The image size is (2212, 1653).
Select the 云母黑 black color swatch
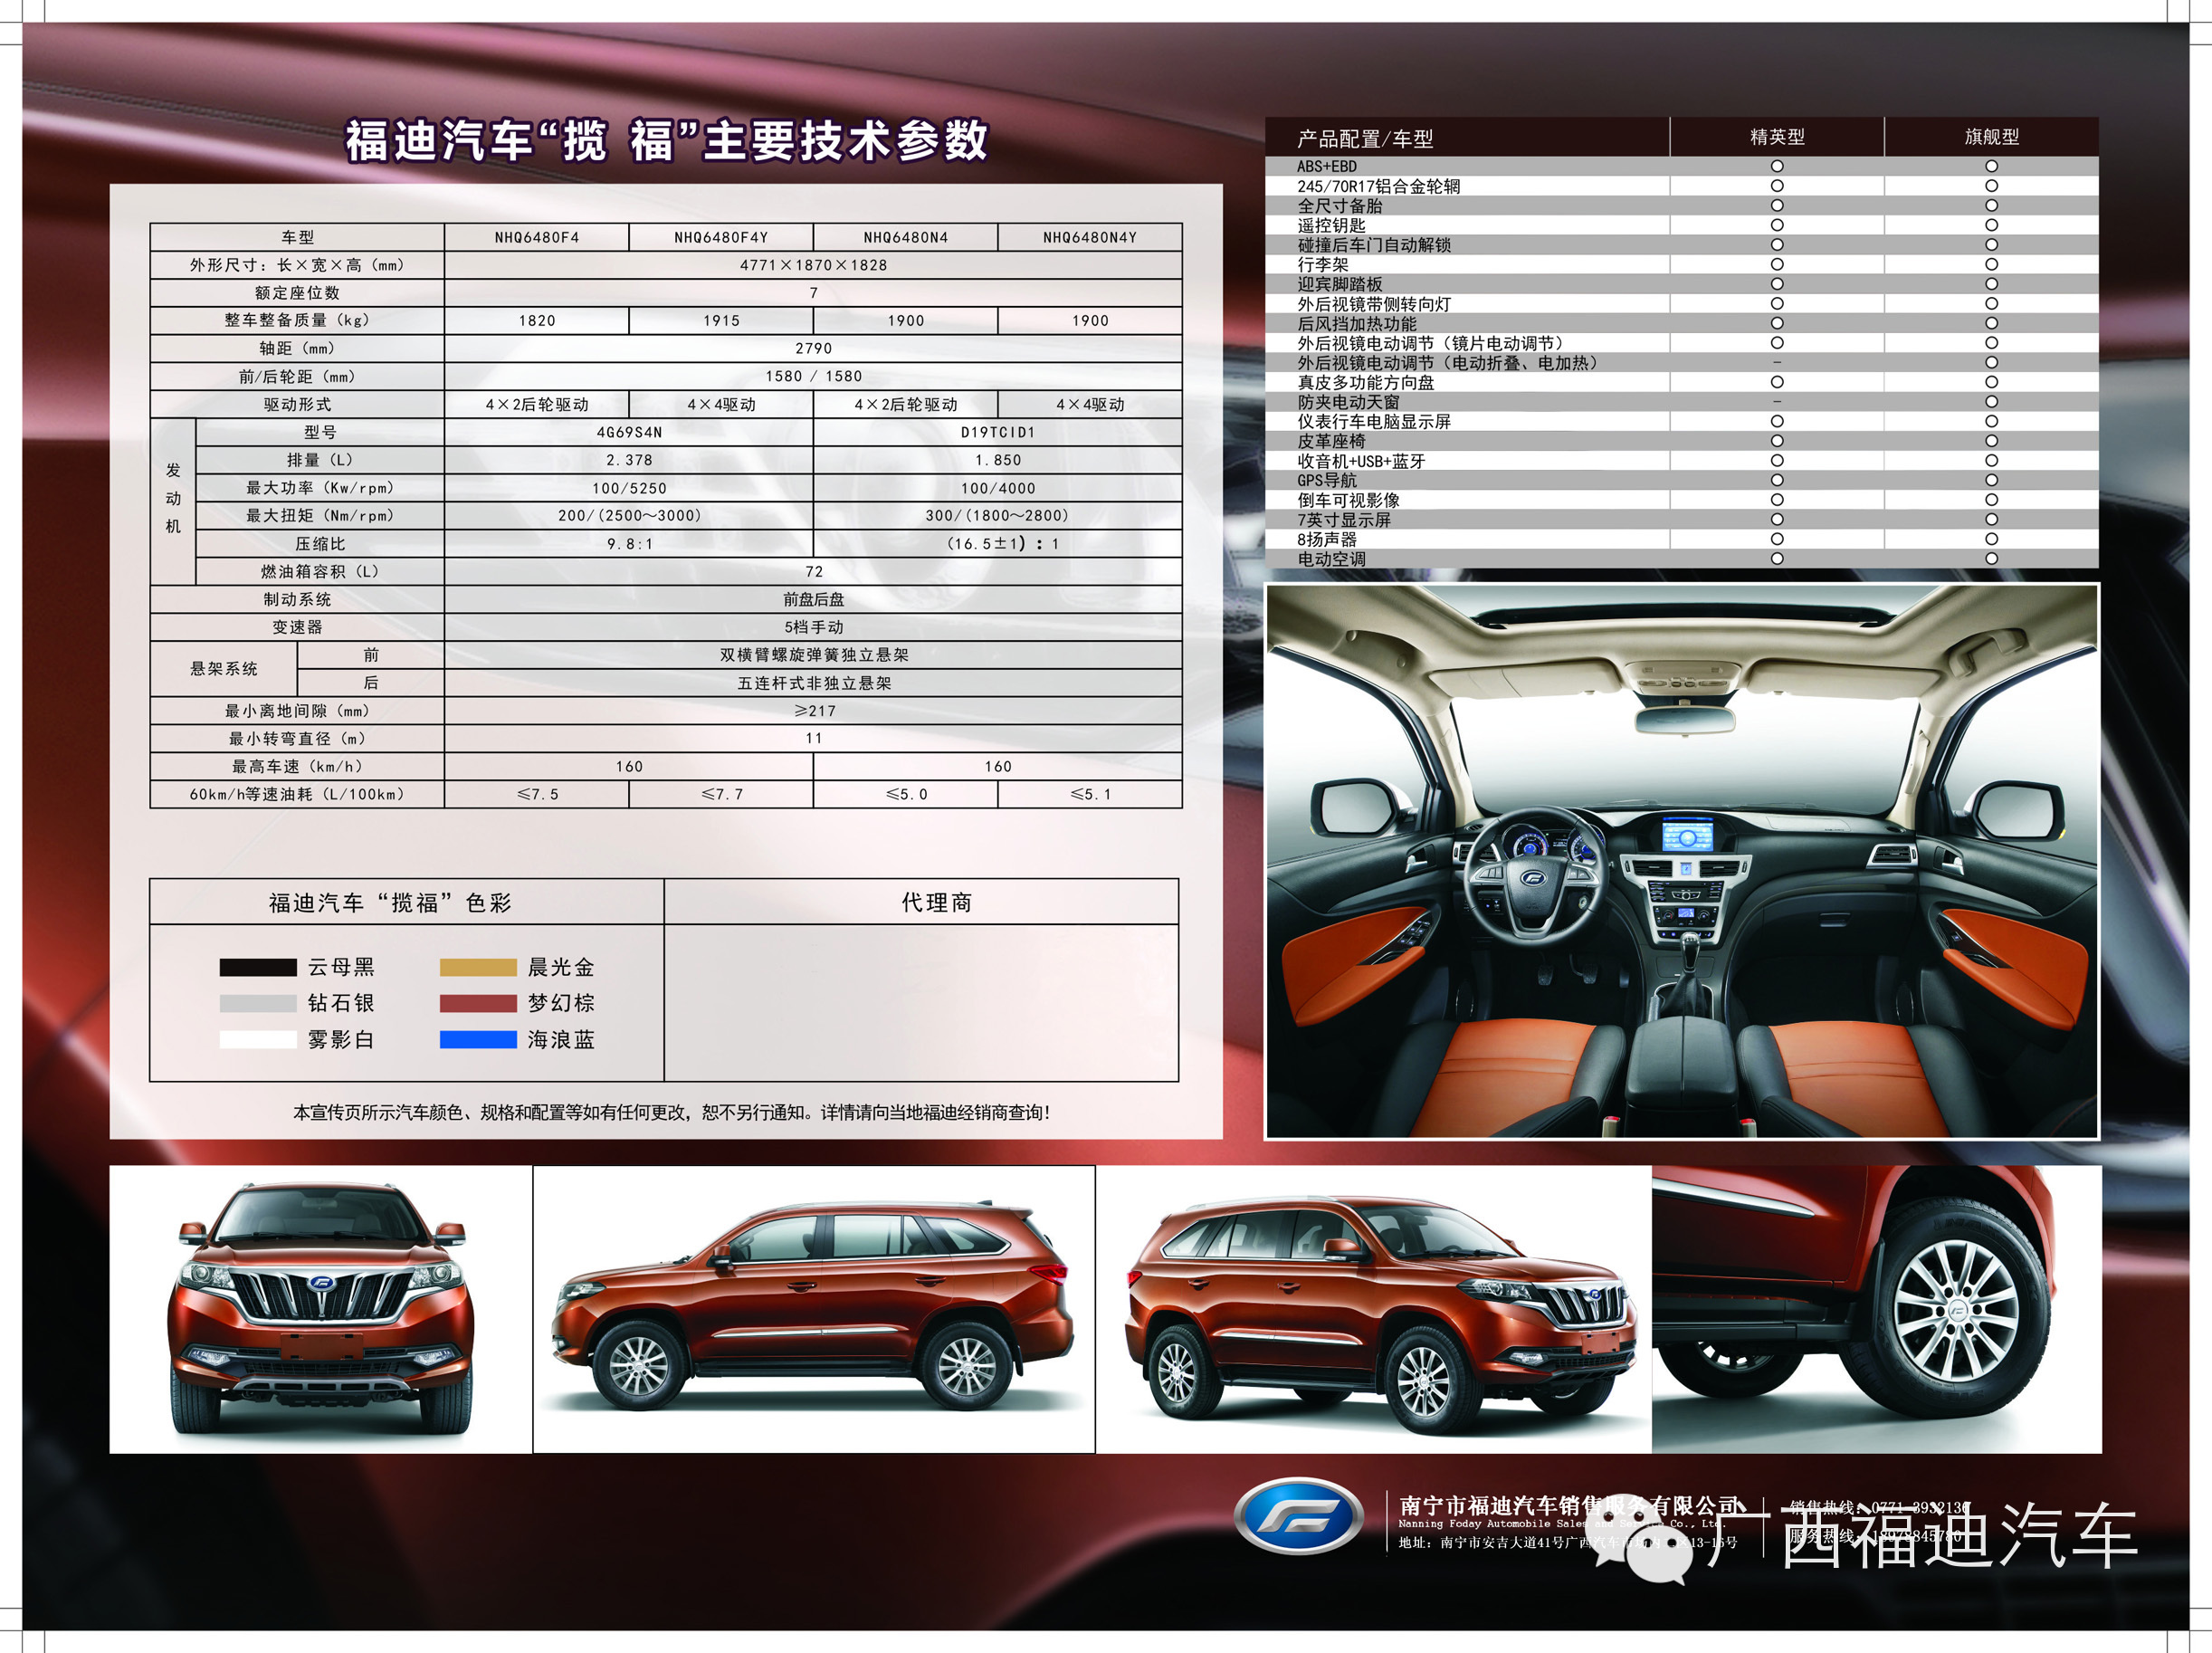pos(258,967)
